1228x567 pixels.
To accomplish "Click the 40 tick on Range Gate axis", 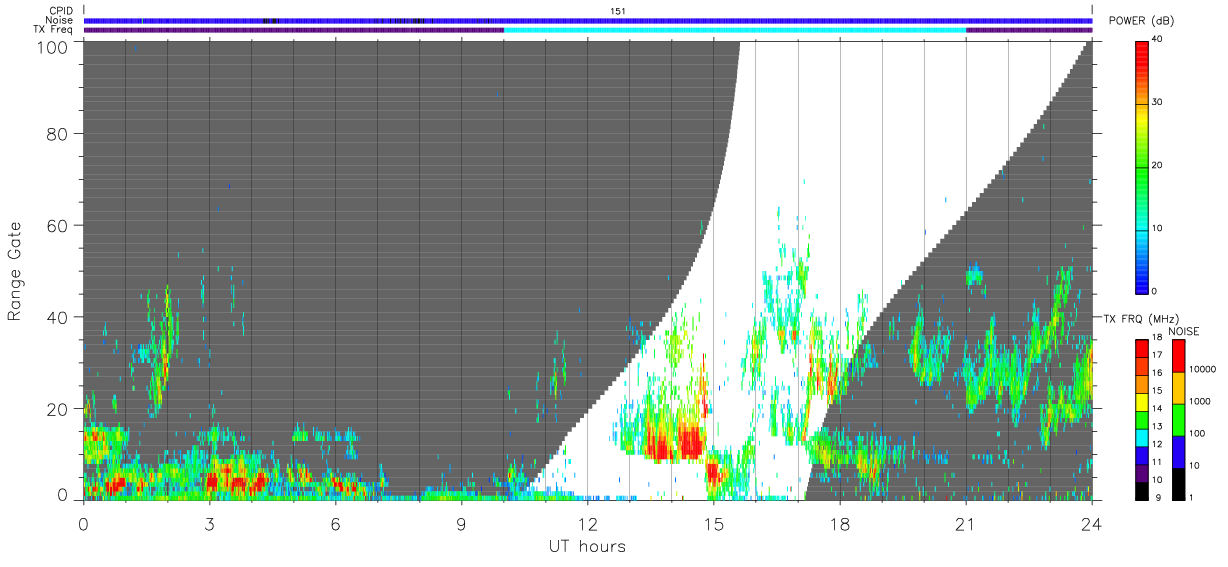I will point(58,318).
